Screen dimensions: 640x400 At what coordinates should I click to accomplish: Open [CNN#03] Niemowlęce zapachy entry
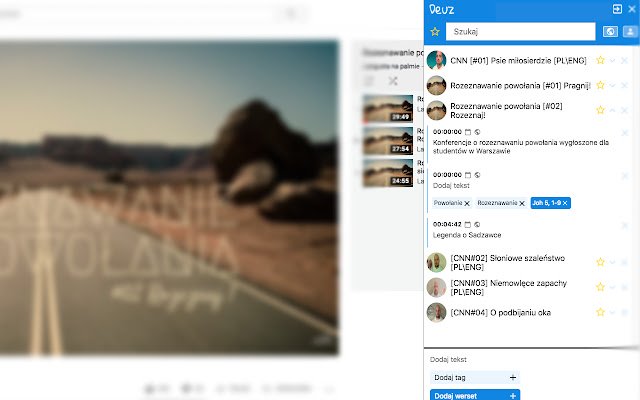509,287
